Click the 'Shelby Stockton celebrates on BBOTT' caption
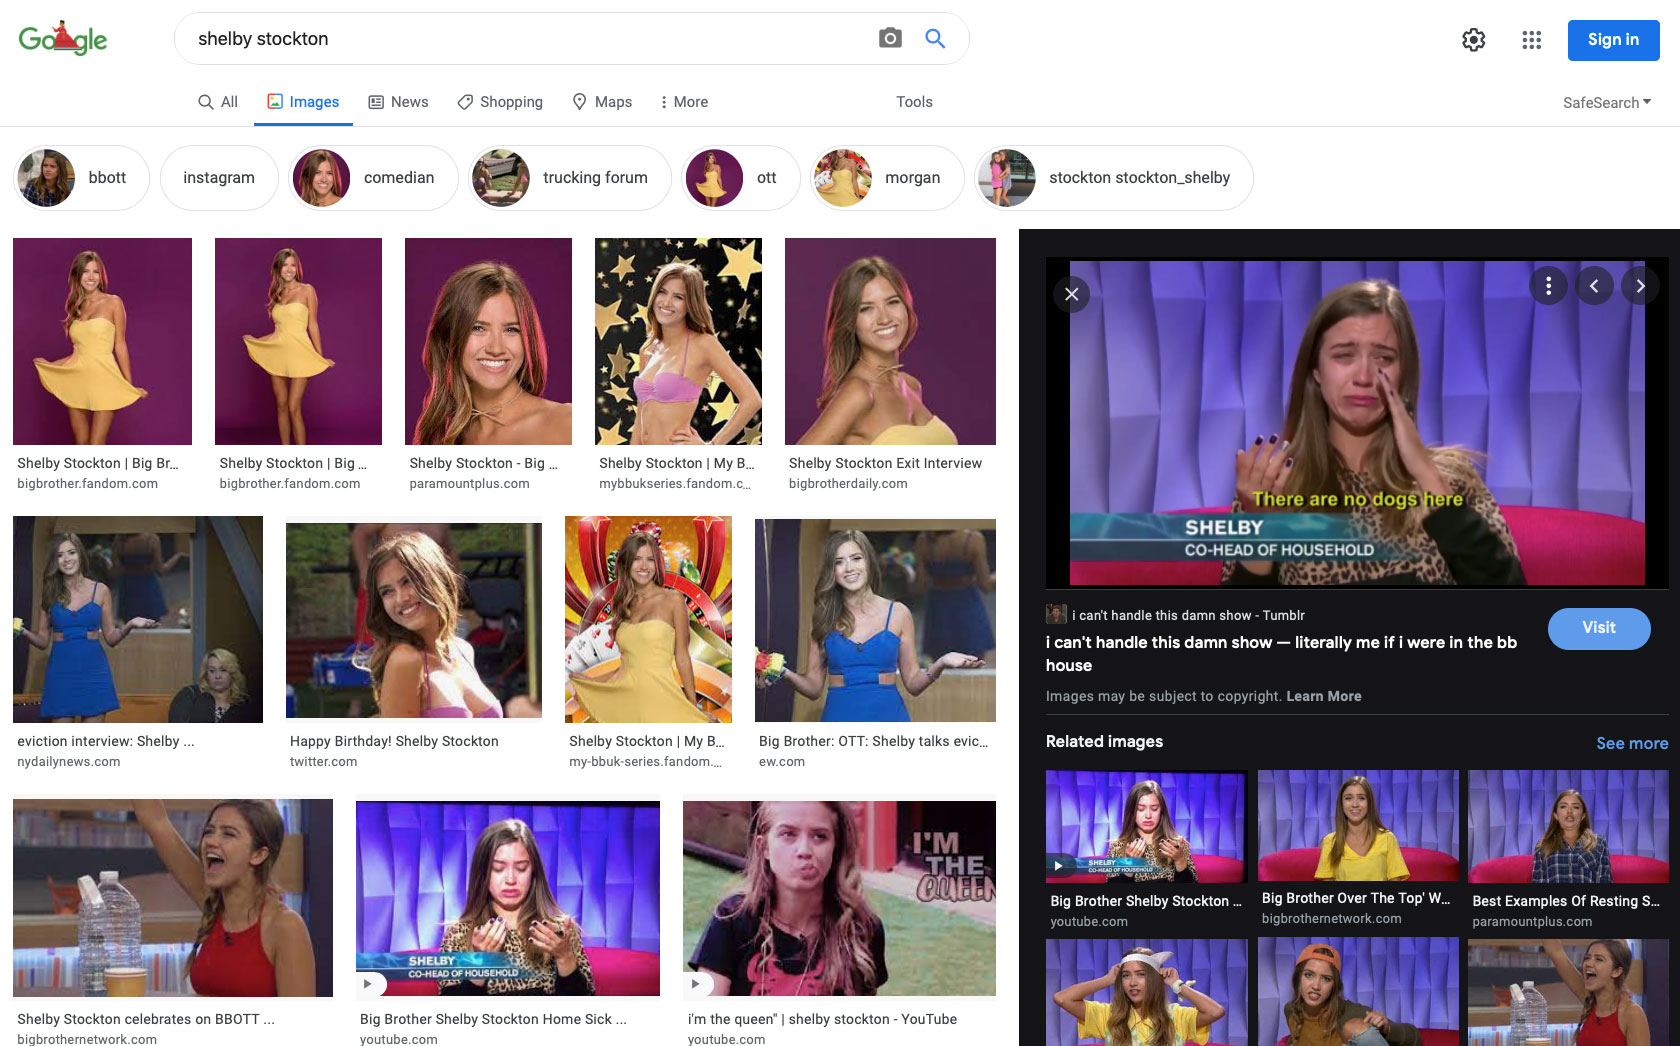 [146, 1019]
